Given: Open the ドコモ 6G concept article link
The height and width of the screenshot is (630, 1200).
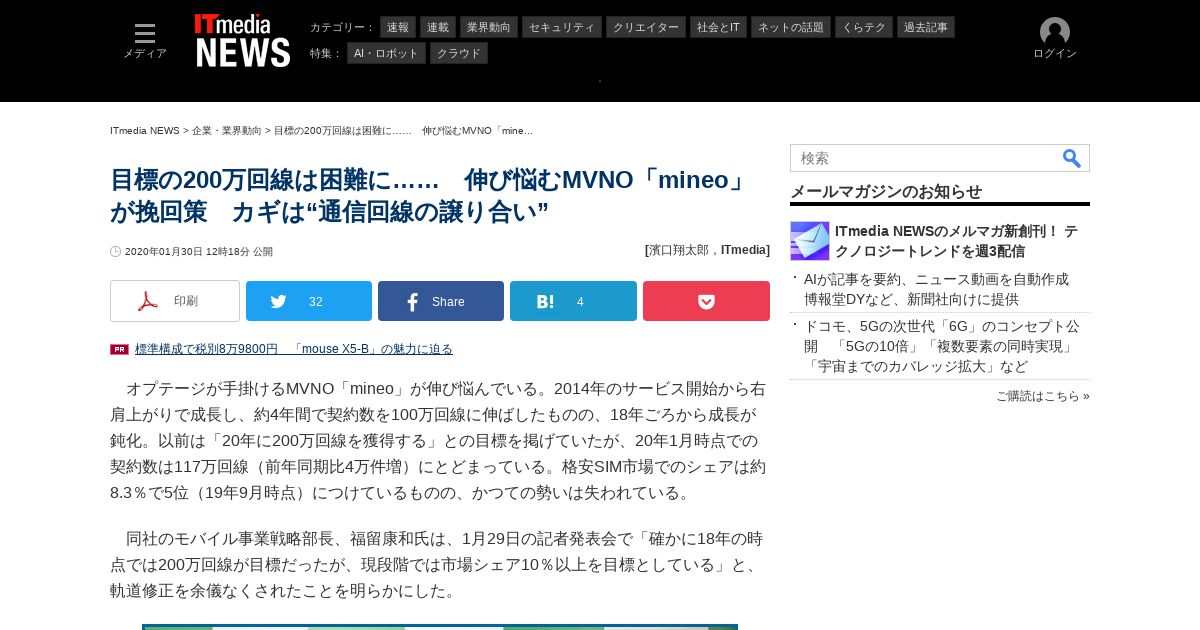Looking at the screenshot, I should (942, 346).
